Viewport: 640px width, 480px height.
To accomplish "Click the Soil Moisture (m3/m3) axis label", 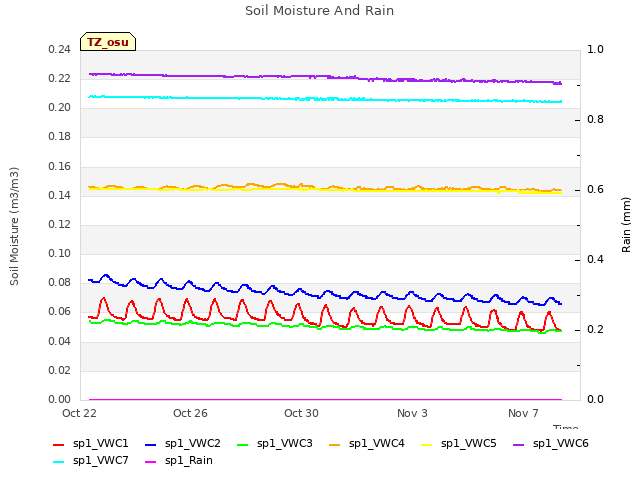I will pyautogui.click(x=14, y=226).
